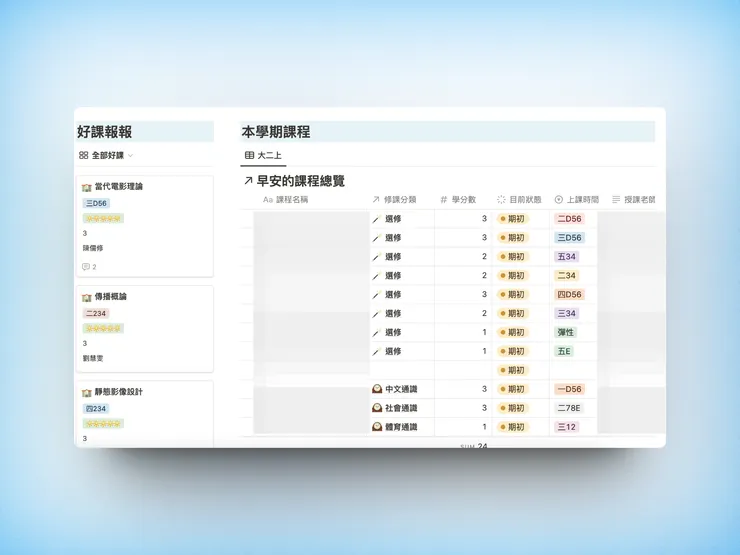Select the 二78E time tag

pos(569,408)
